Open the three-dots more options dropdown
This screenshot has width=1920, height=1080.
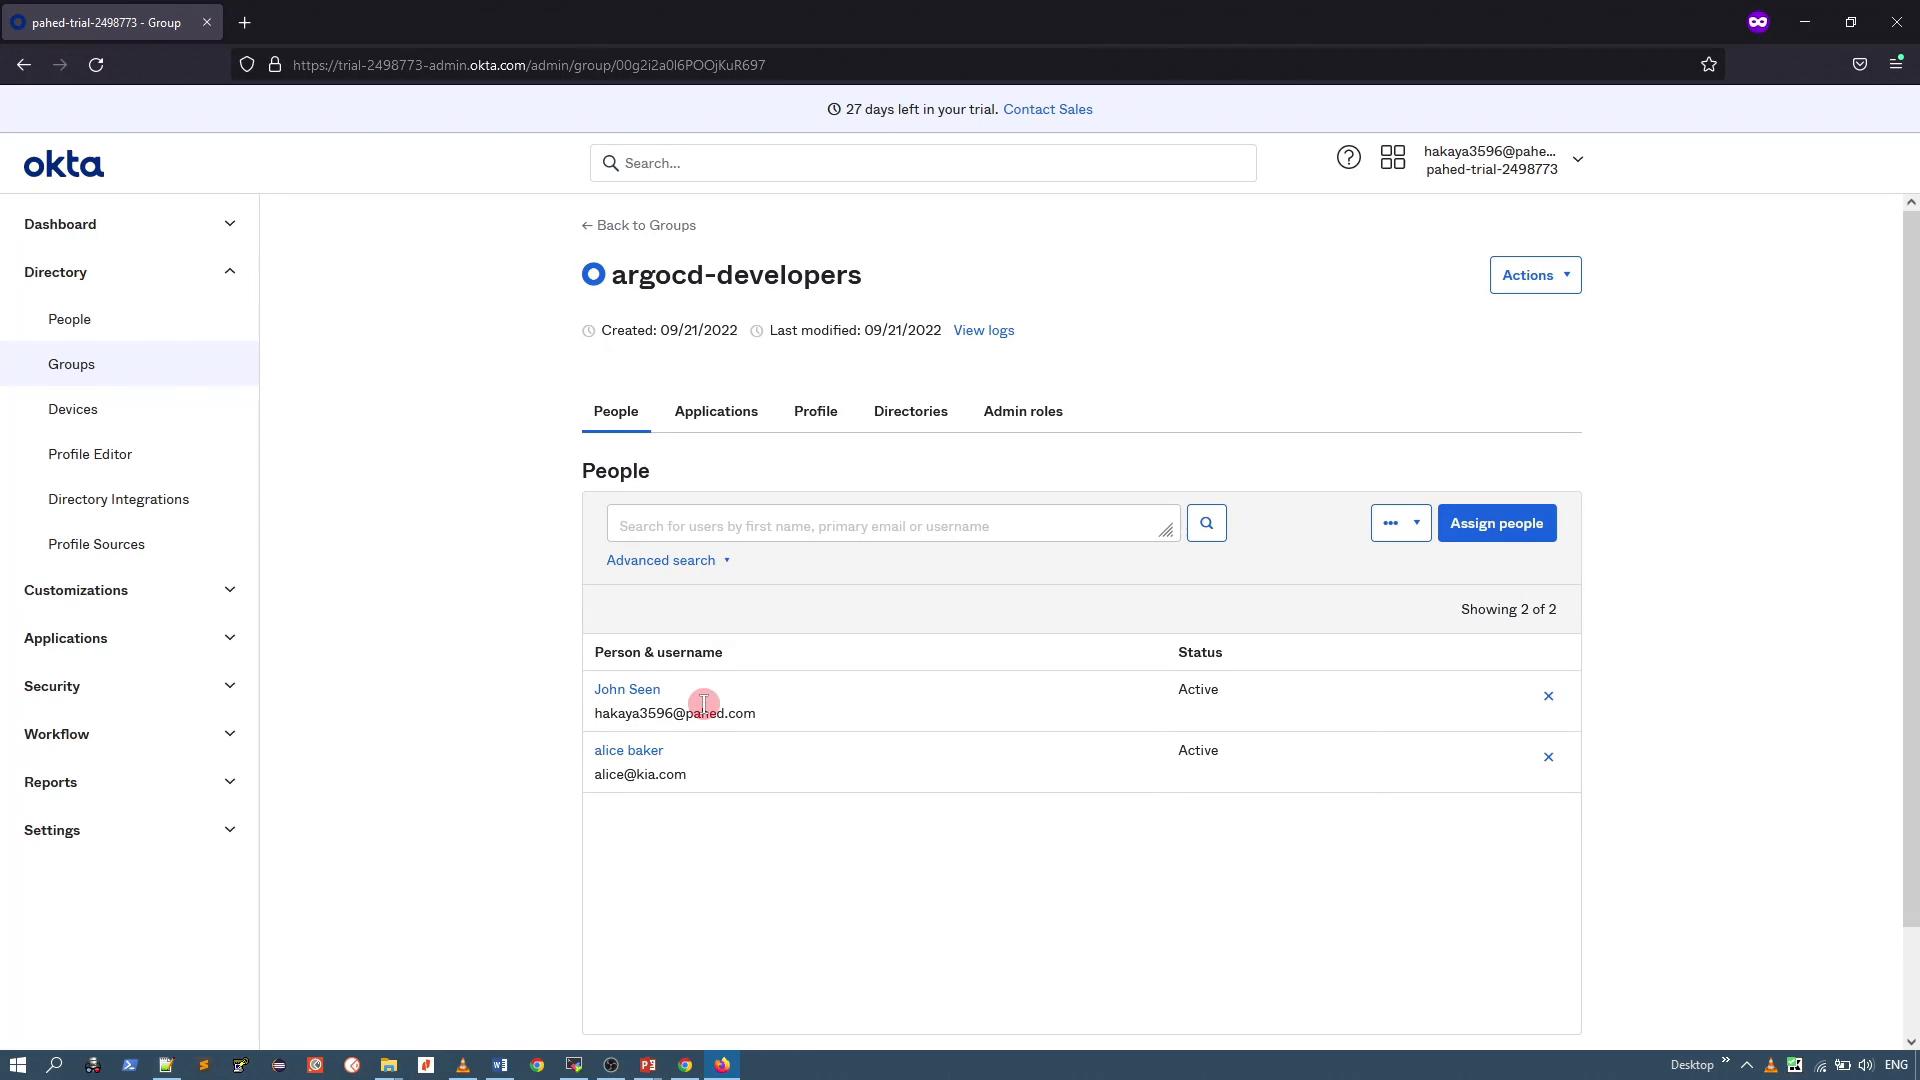(x=1400, y=523)
